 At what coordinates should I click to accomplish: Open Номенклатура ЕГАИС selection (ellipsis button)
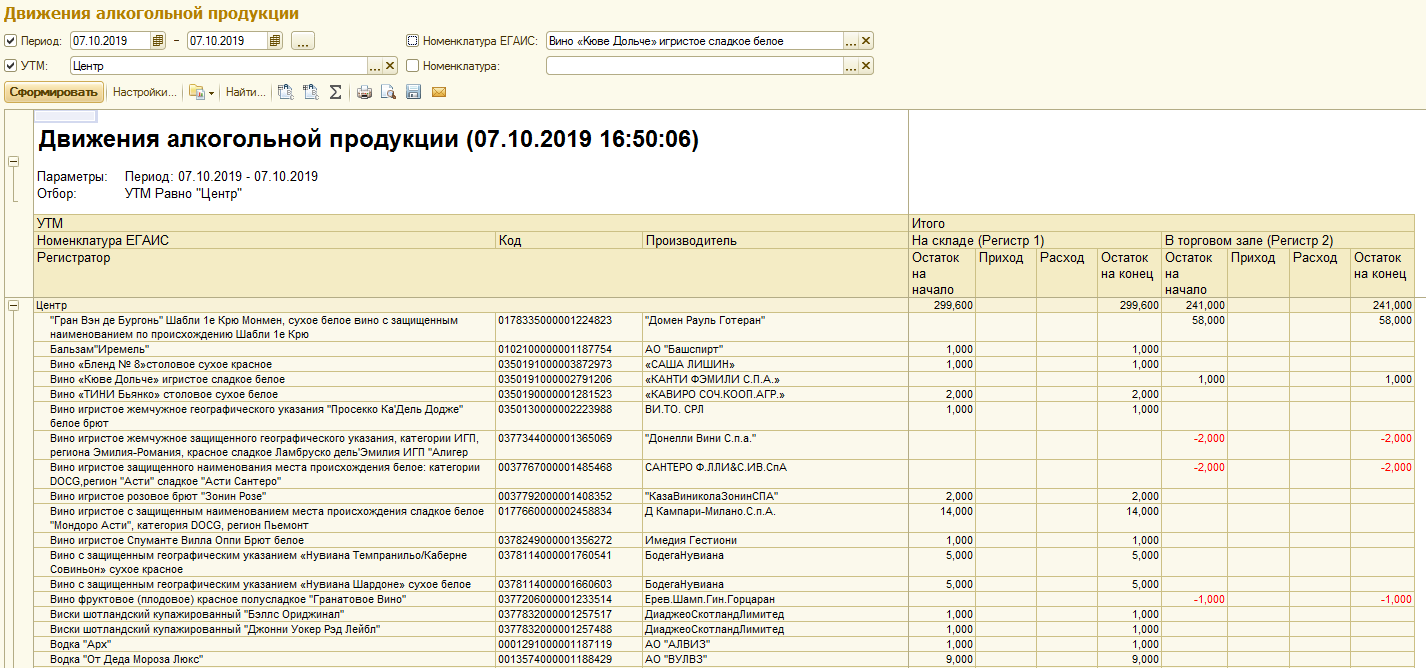point(851,41)
